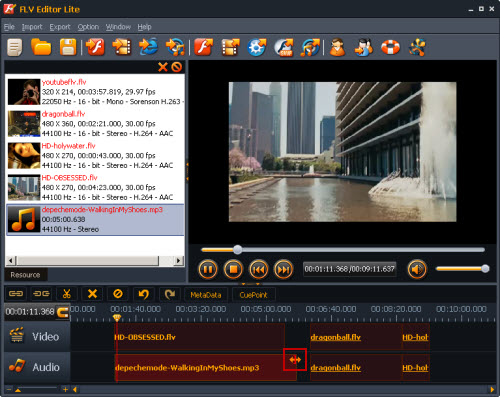Click the Video track header

click(37, 336)
